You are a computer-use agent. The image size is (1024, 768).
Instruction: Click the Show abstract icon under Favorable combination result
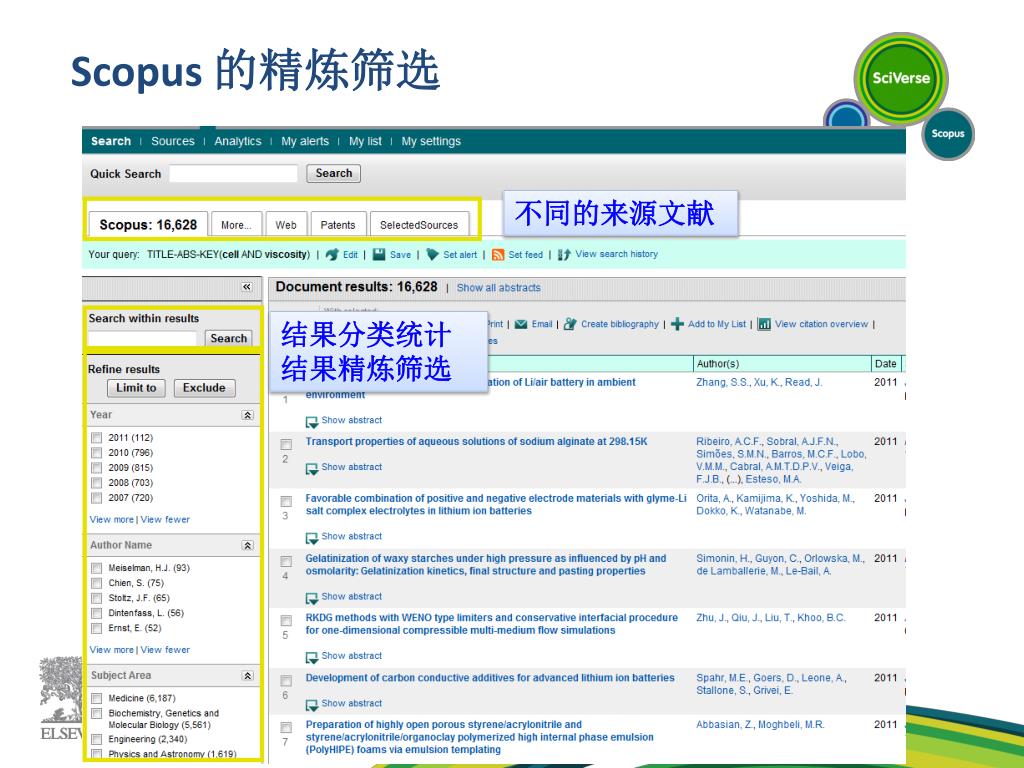[x=312, y=537]
